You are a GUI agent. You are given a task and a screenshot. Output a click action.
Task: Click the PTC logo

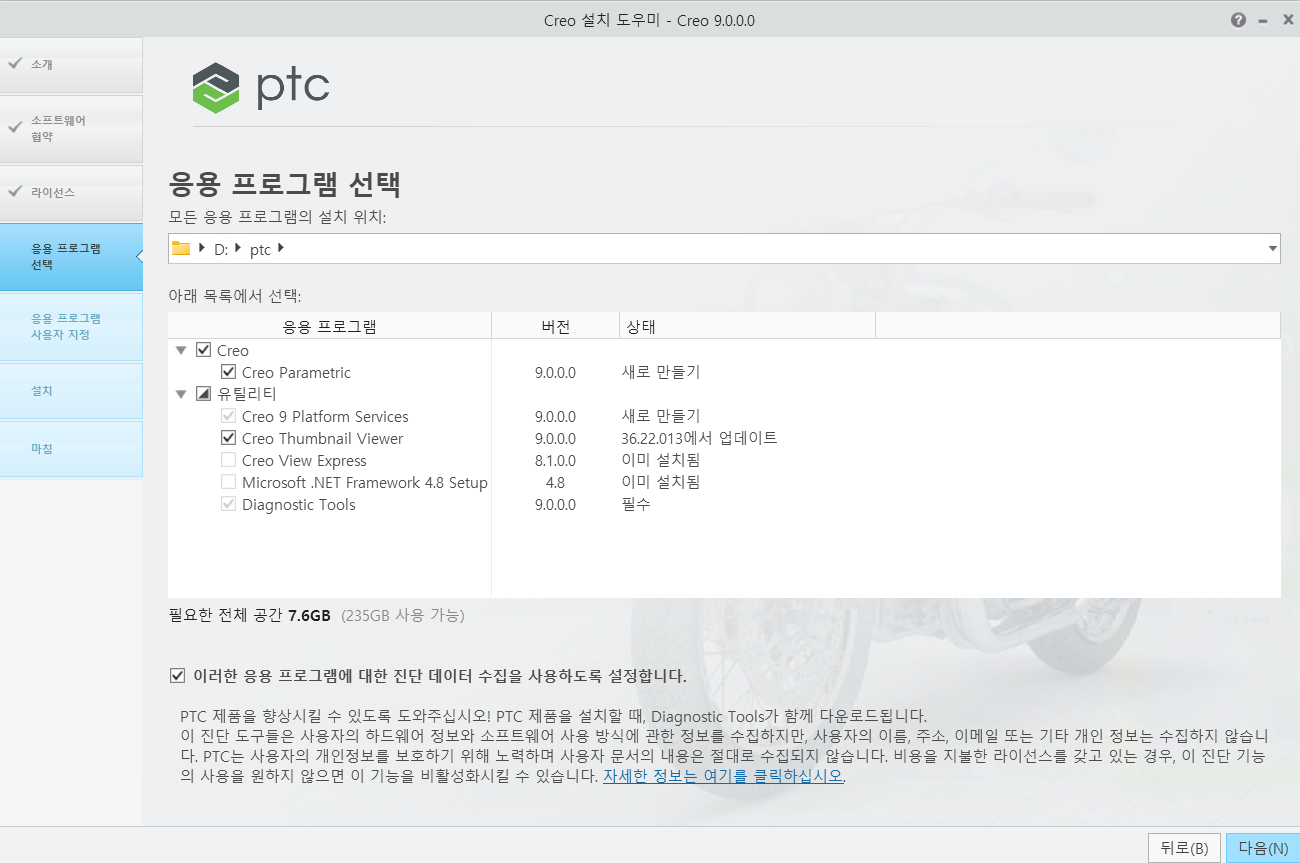click(261, 87)
